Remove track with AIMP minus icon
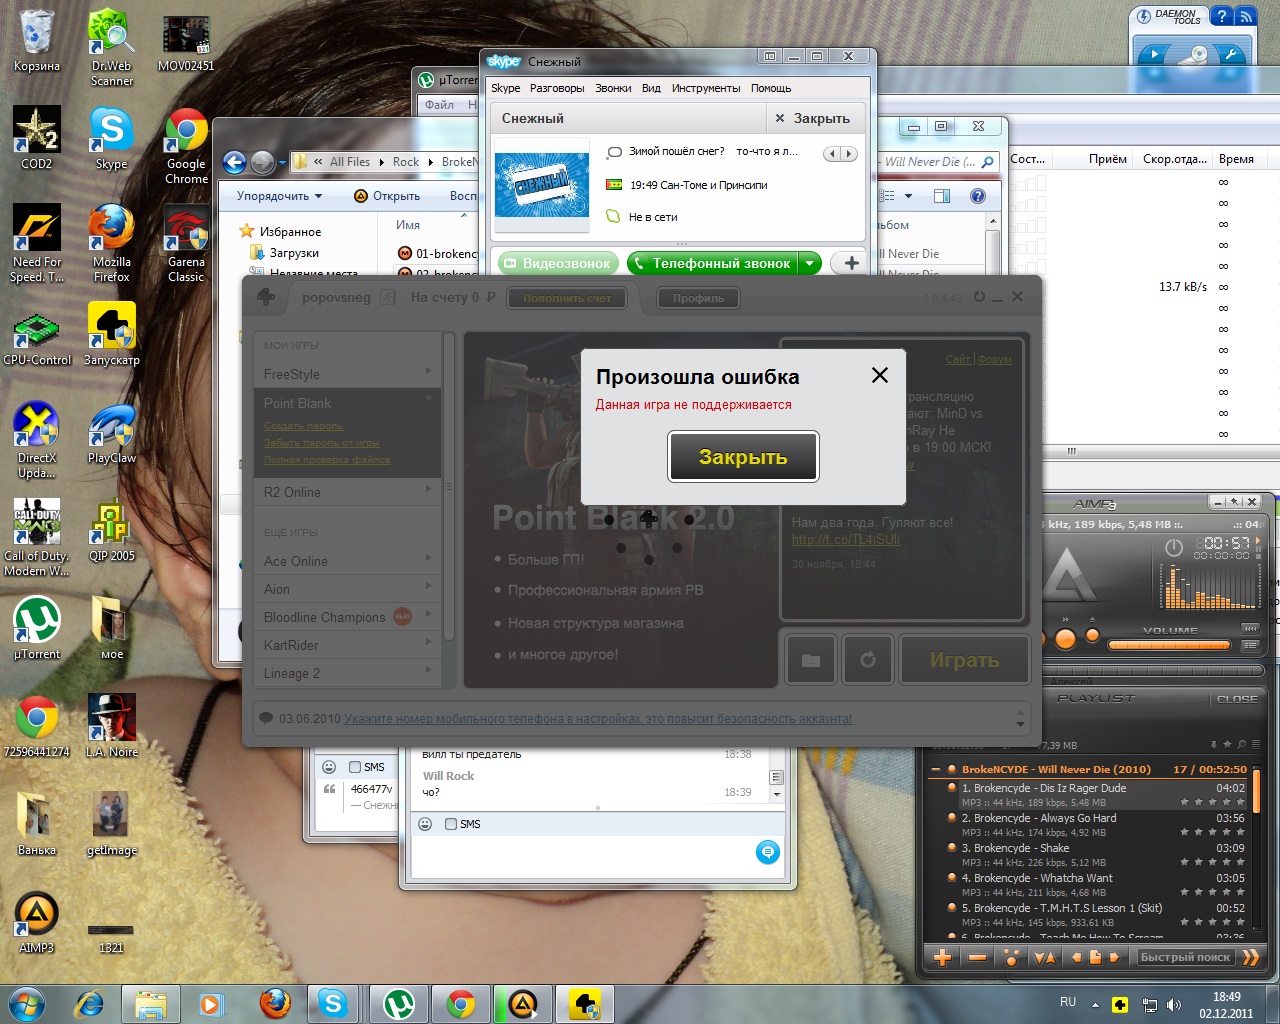Viewport: 1280px width, 1024px height. coord(977,957)
